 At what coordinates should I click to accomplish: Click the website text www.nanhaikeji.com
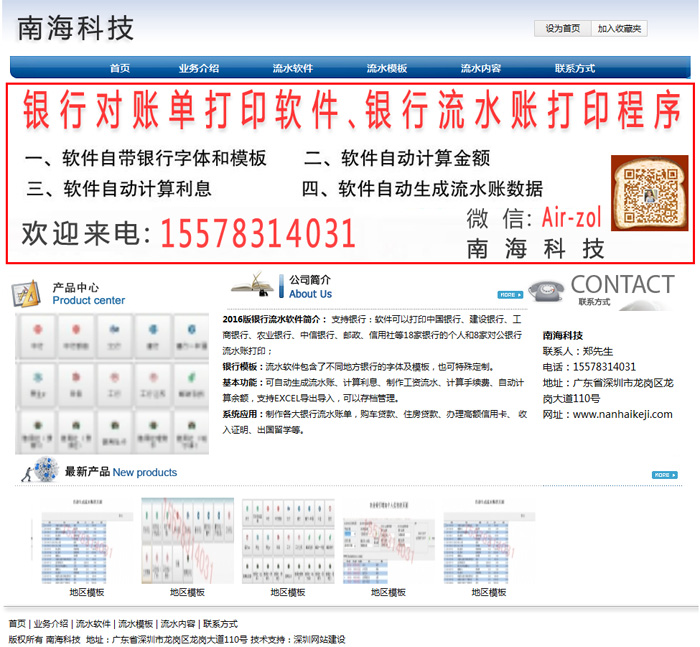pos(622,414)
